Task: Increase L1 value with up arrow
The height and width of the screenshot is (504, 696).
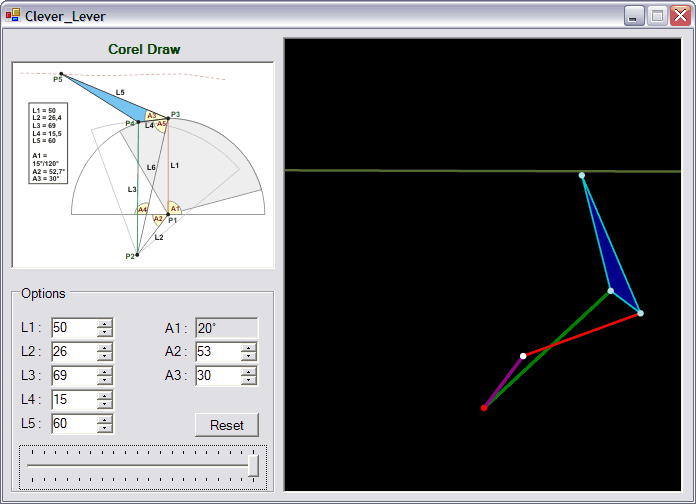Action: [x=105, y=323]
